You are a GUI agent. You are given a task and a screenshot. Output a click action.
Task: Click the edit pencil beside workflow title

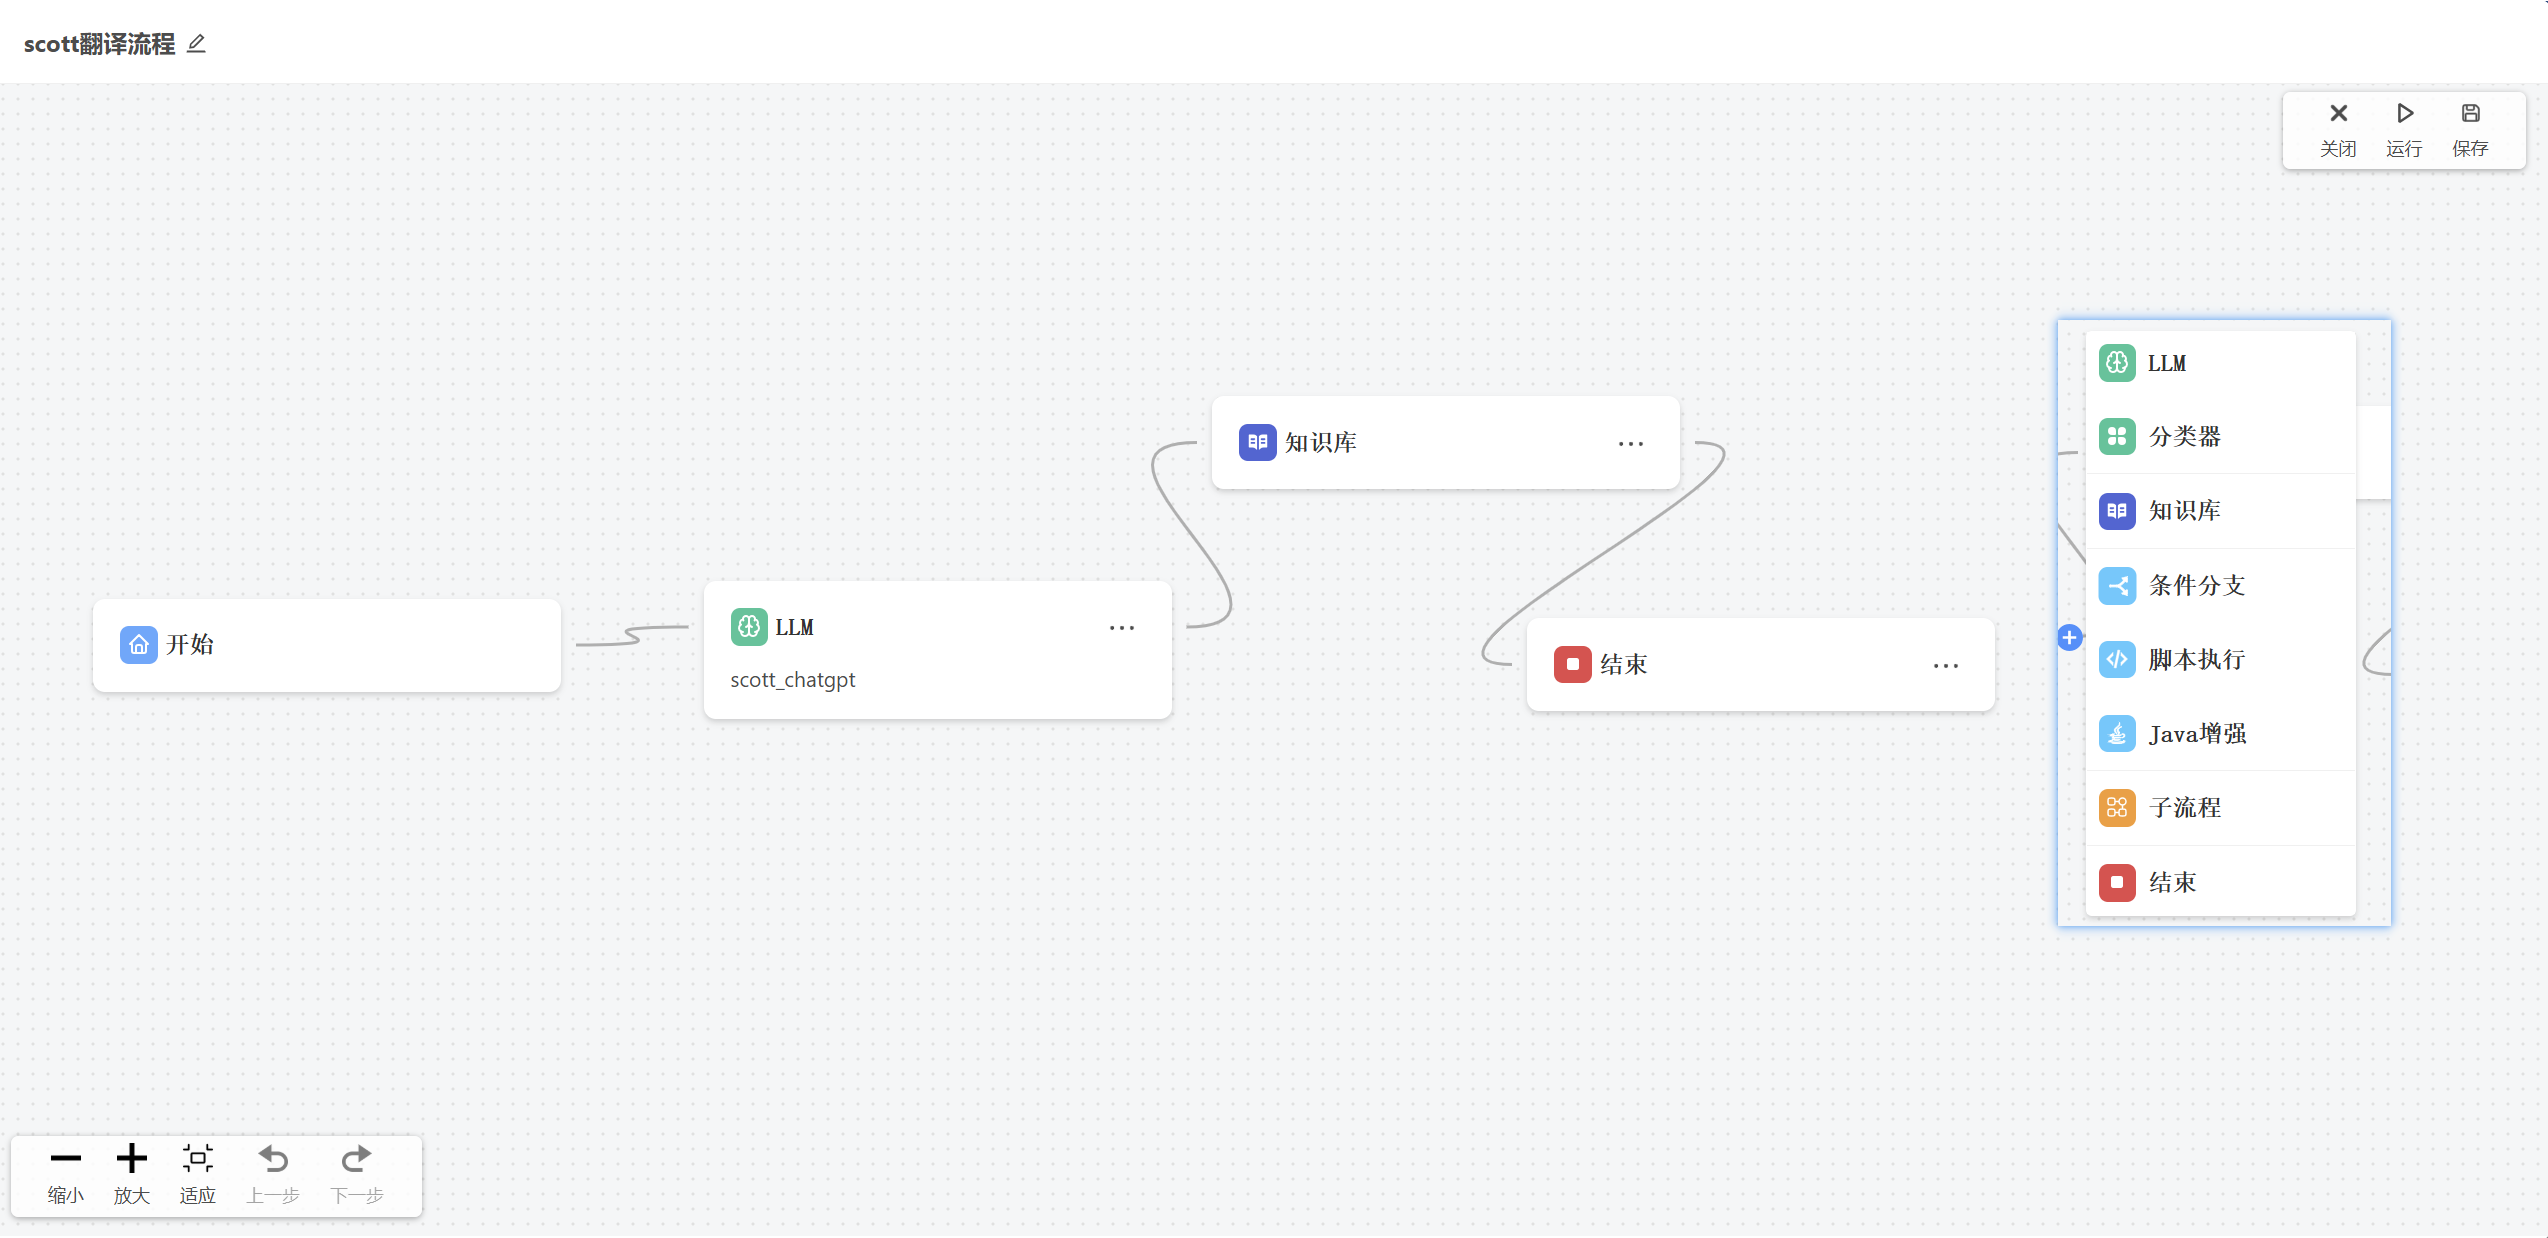197,44
